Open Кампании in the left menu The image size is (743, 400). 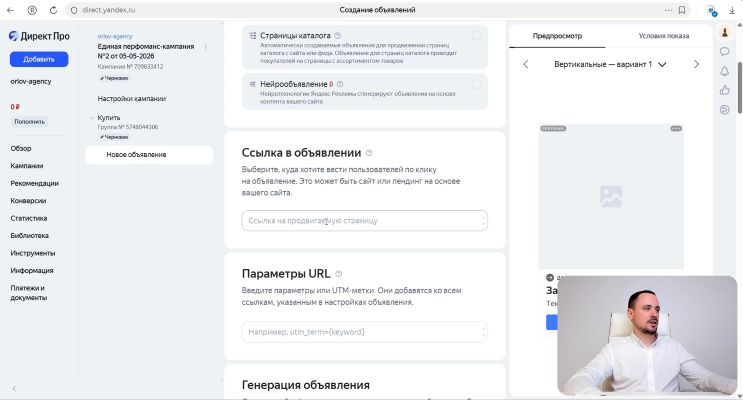[x=27, y=166]
